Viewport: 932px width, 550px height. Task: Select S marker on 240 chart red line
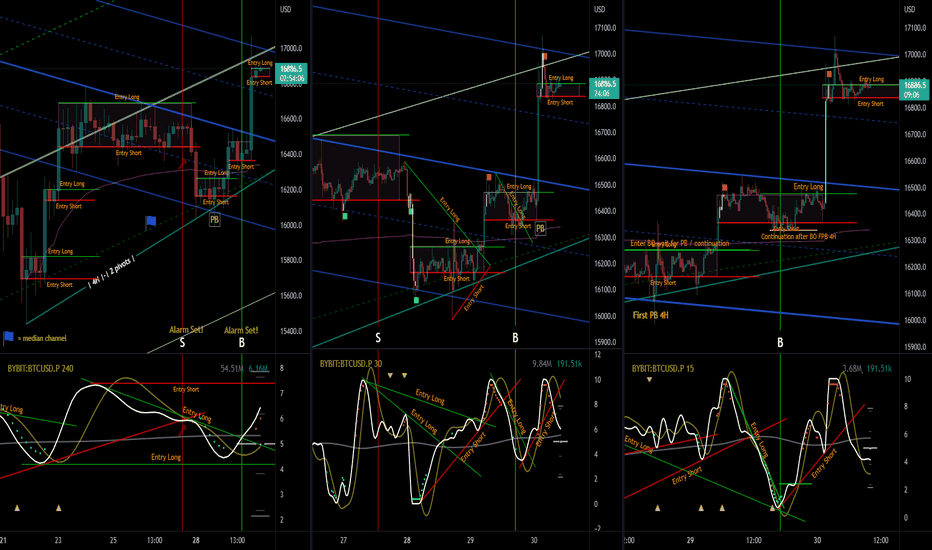(182, 342)
